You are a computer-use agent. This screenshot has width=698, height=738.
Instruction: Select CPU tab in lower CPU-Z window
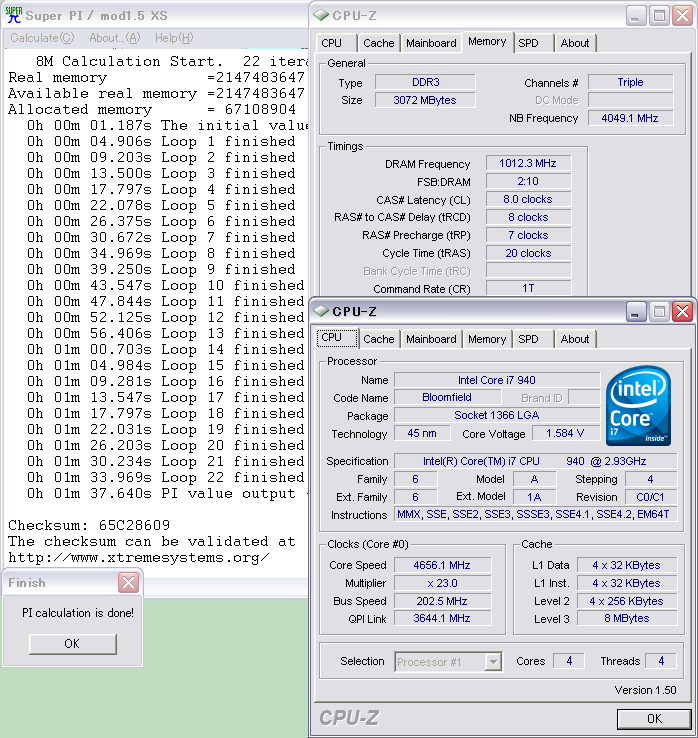(337, 338)
